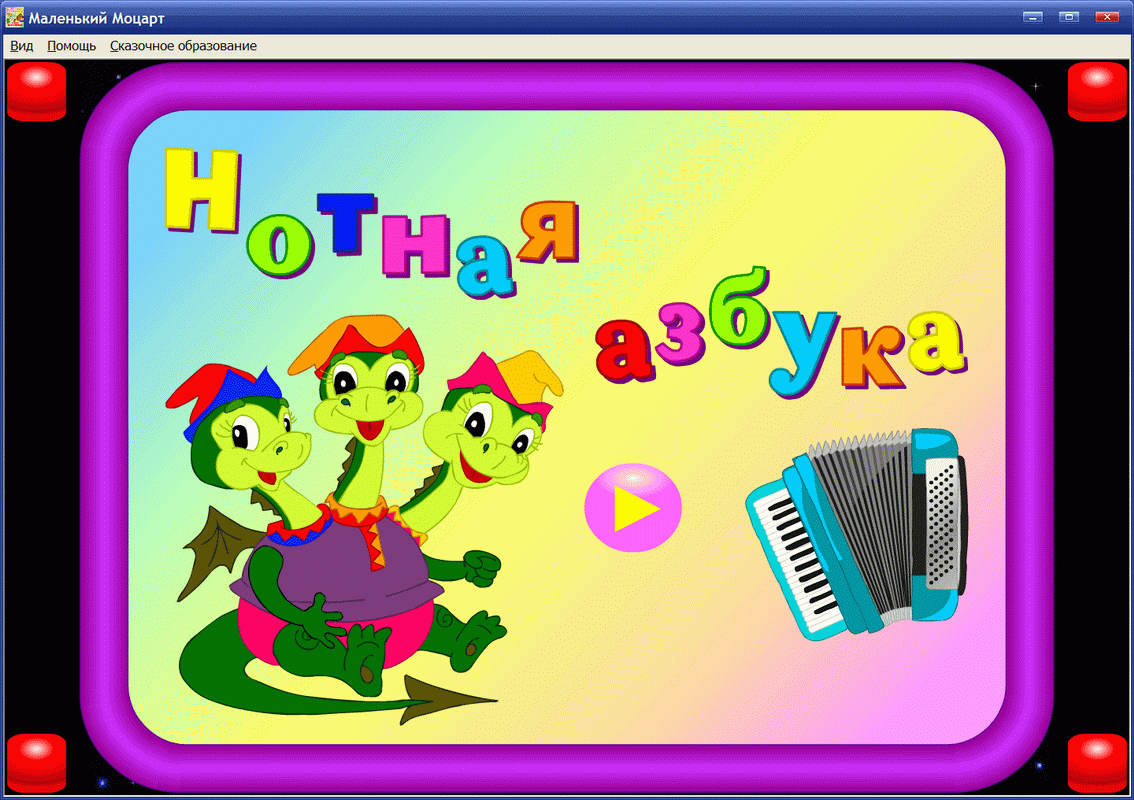This screenshot has width=1134, height=800.
Task: Click the red button in bottom-right corner
Action: [1097, 763]
